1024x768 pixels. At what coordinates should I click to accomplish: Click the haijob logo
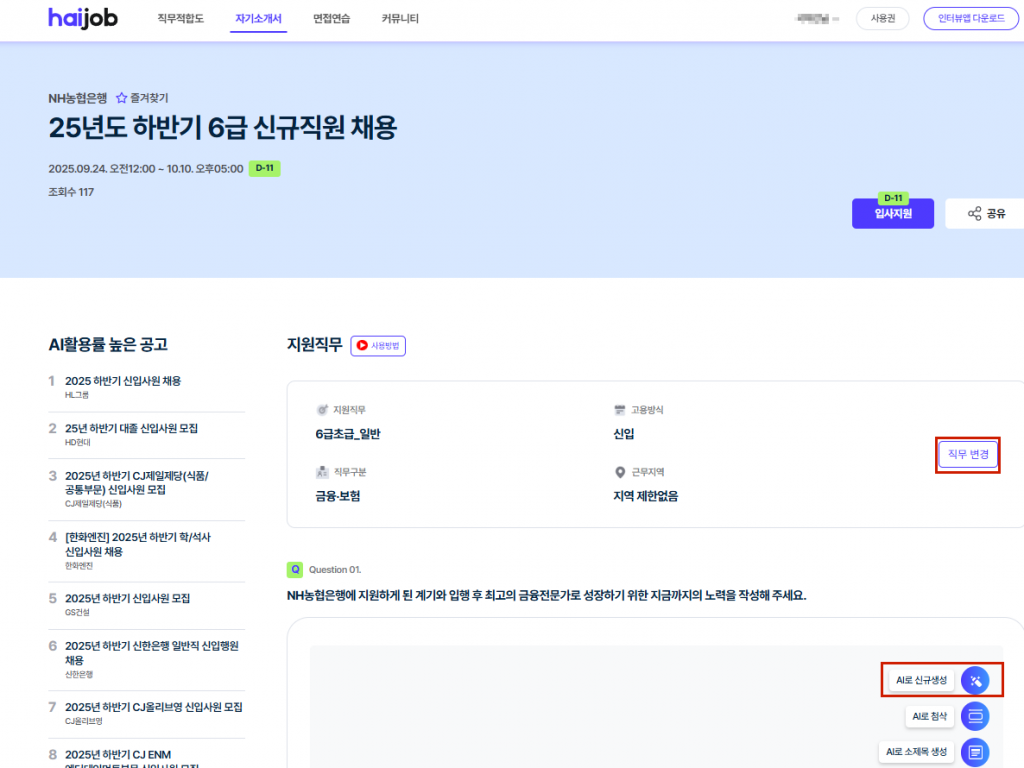[82, 18]
